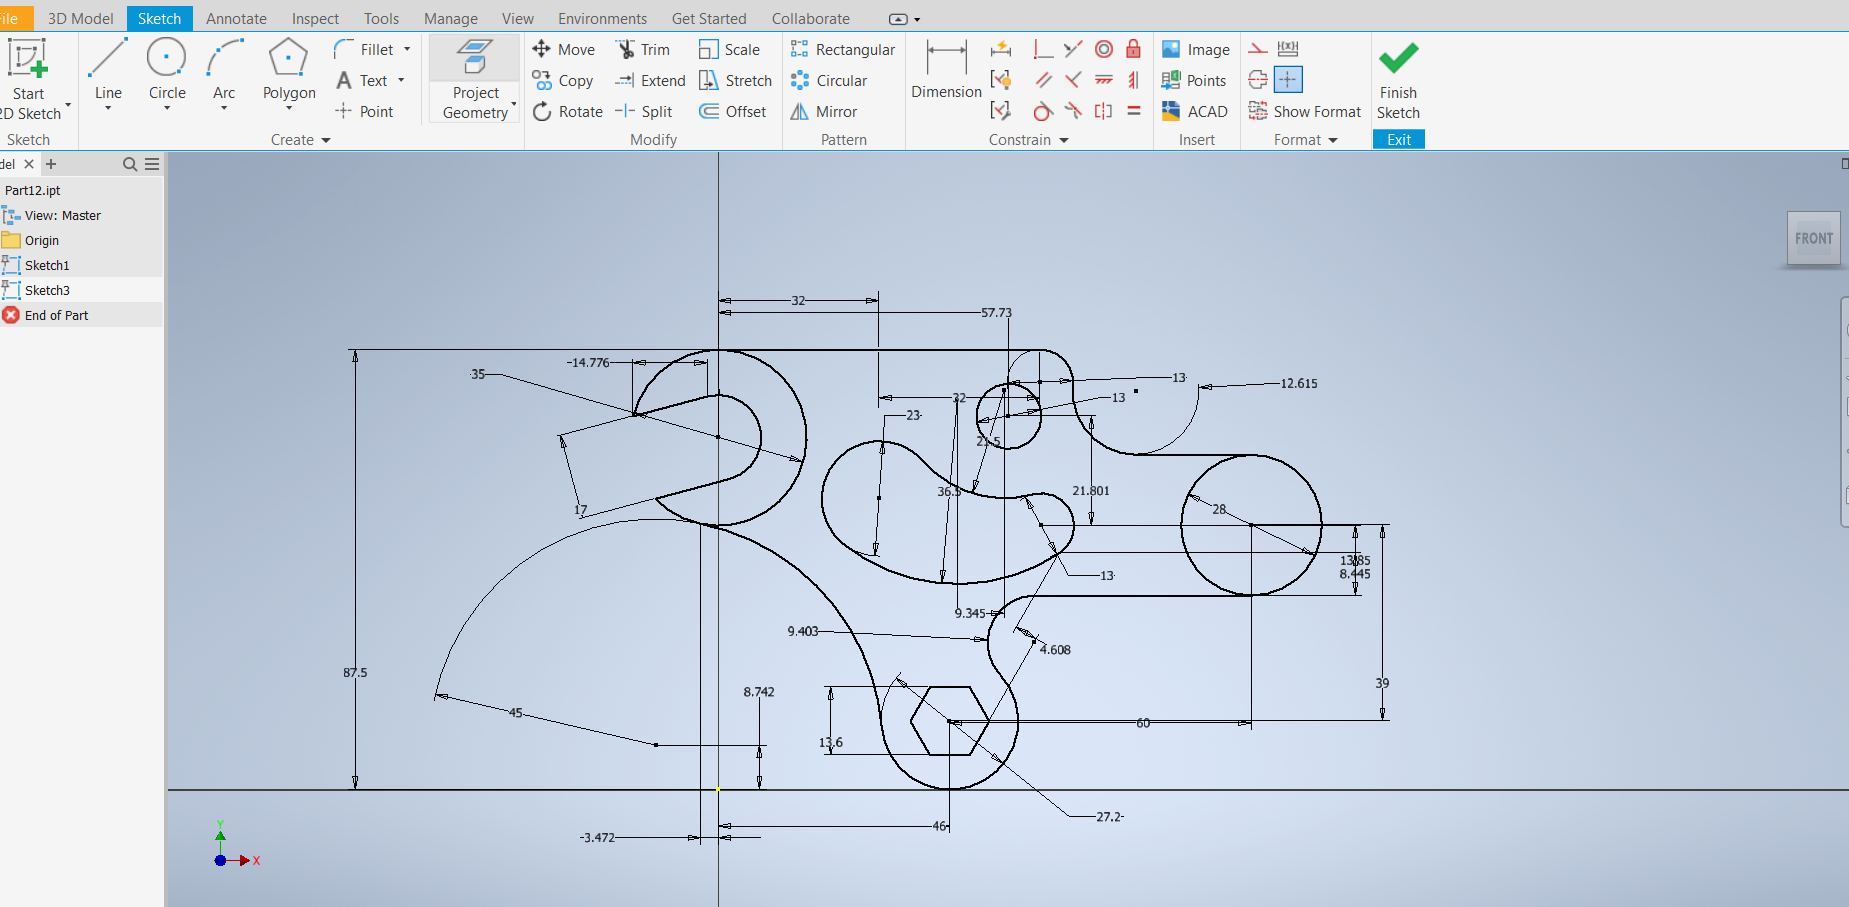
Task: Expand the Fillet dropdown arrow
Action: tap(407, 49)
